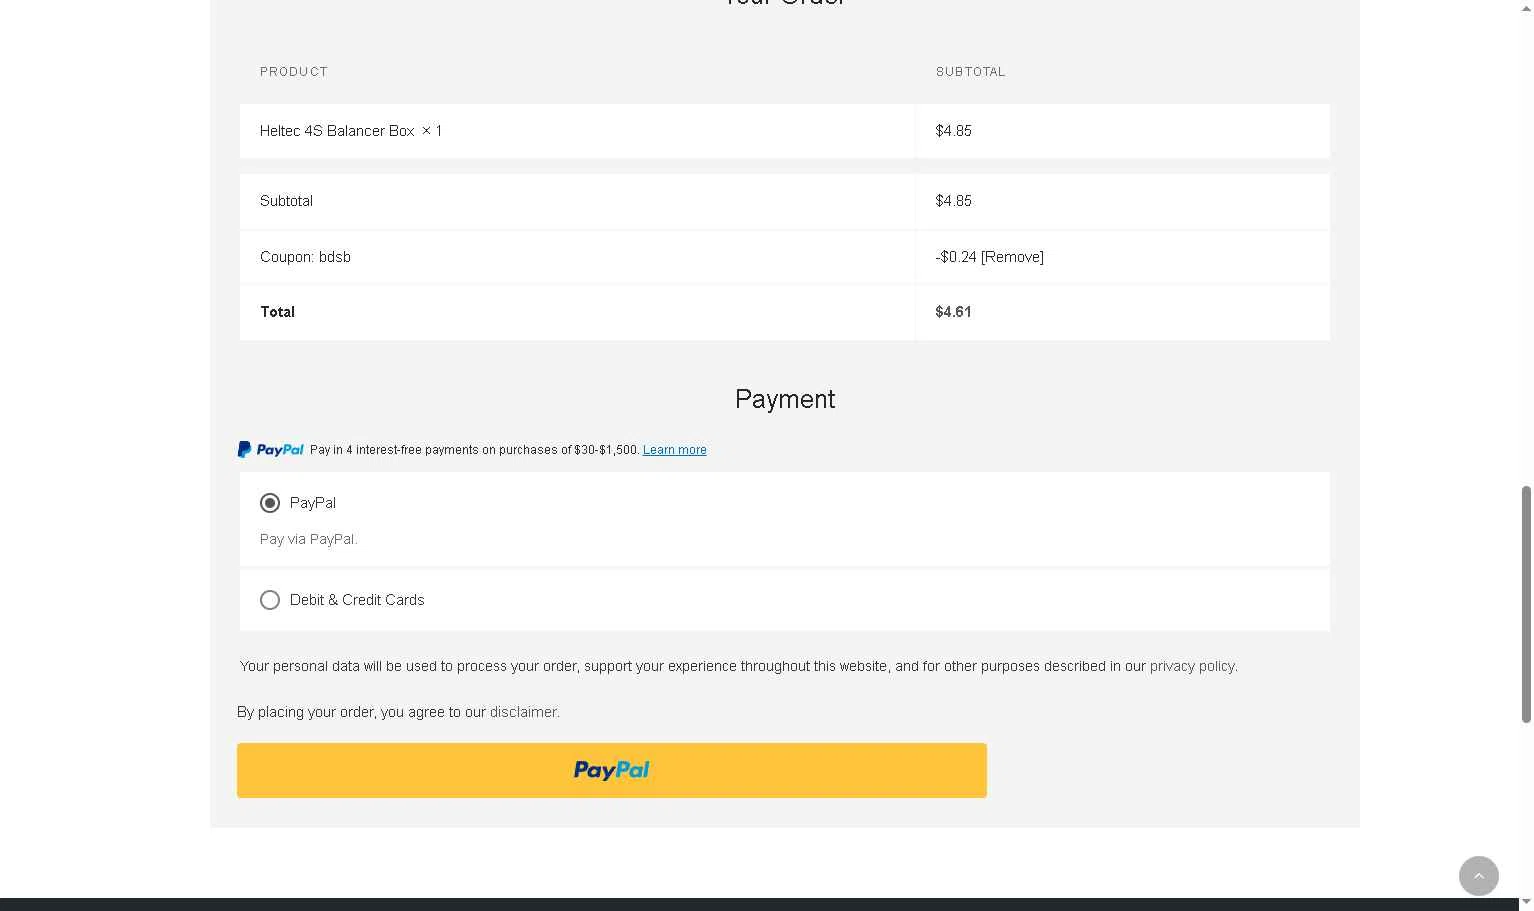Click the back-to-top arrow button
The image size is (1534, 911).
[x=1478, y=876]
